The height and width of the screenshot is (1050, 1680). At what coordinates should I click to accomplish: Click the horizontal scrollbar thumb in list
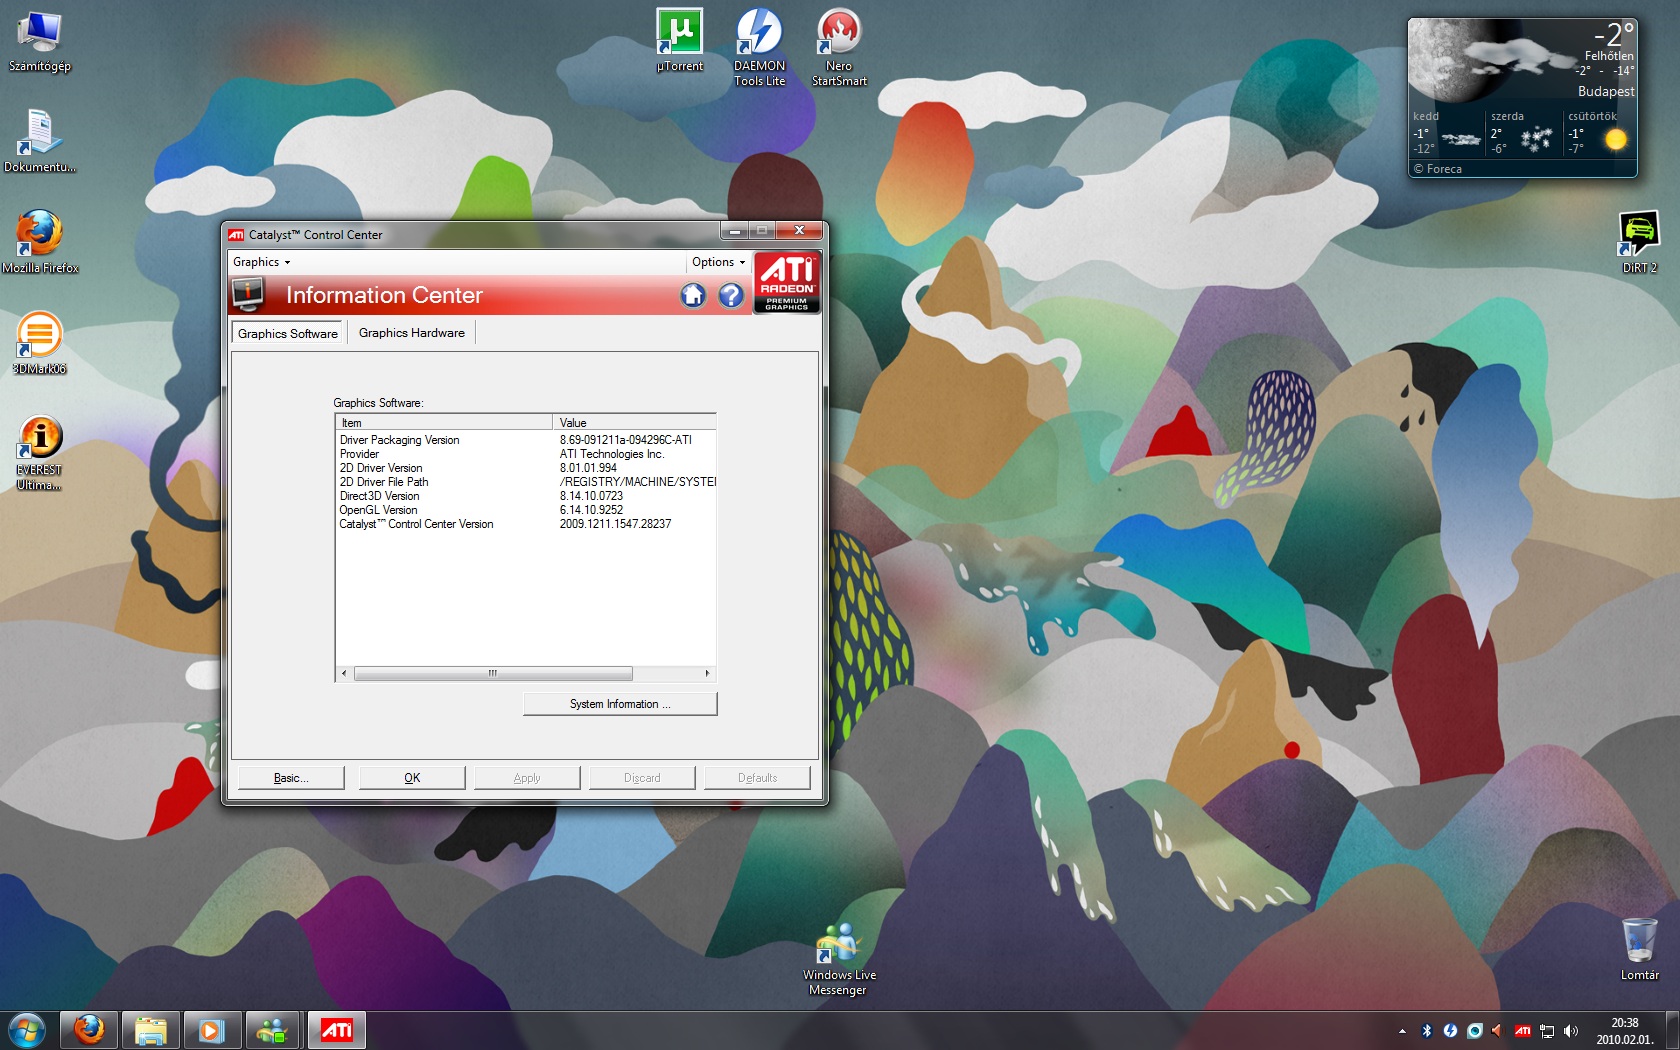(x=493, y=673)
